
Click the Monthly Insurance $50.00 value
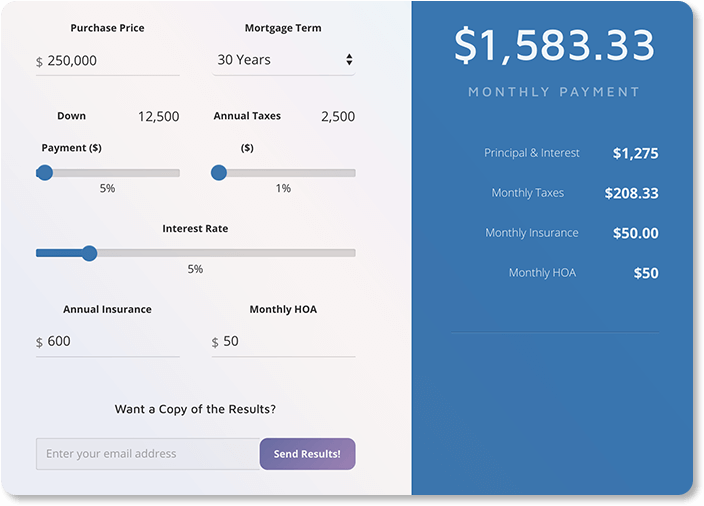pos(635,233)
